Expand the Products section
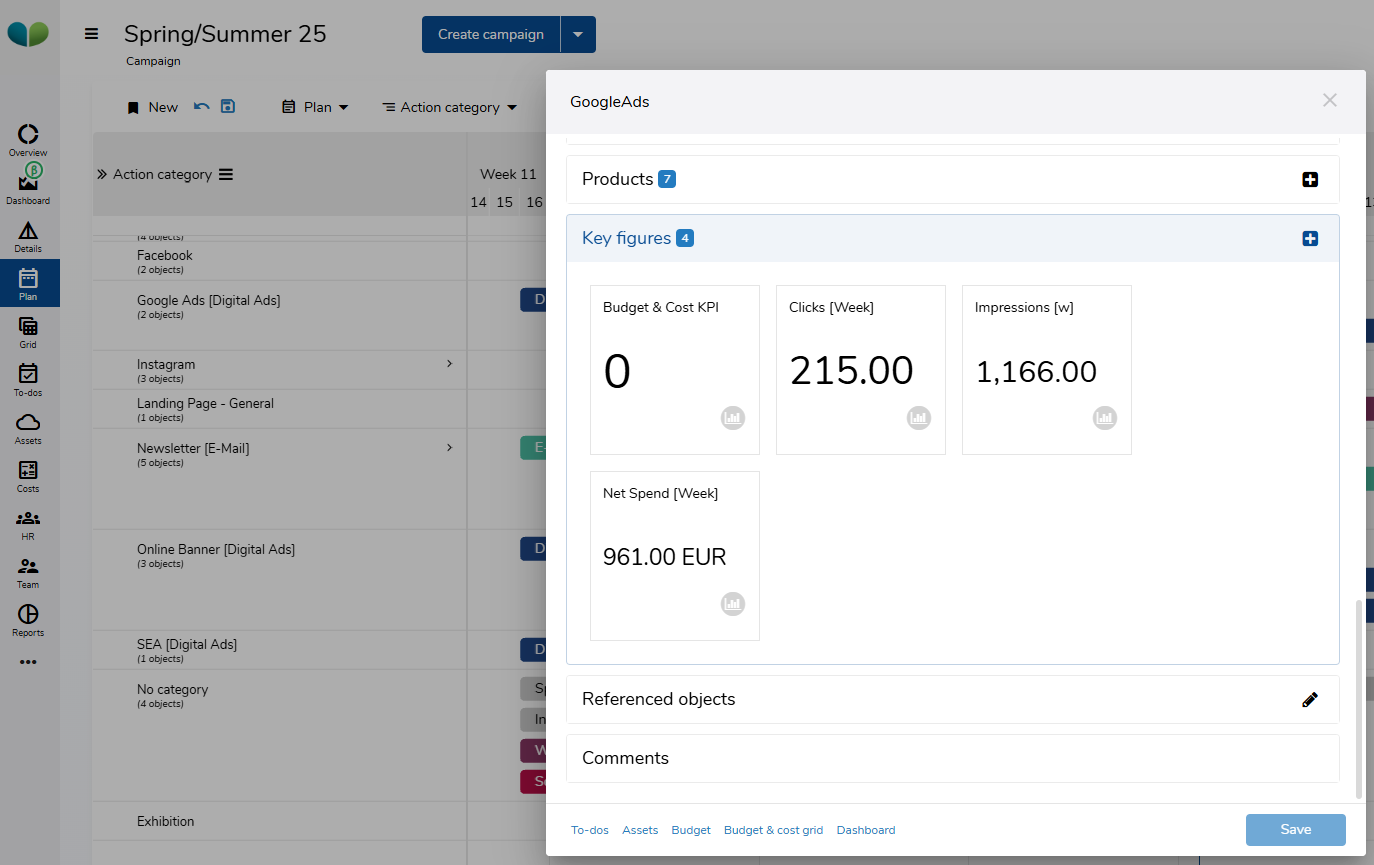 click(953, 180)
